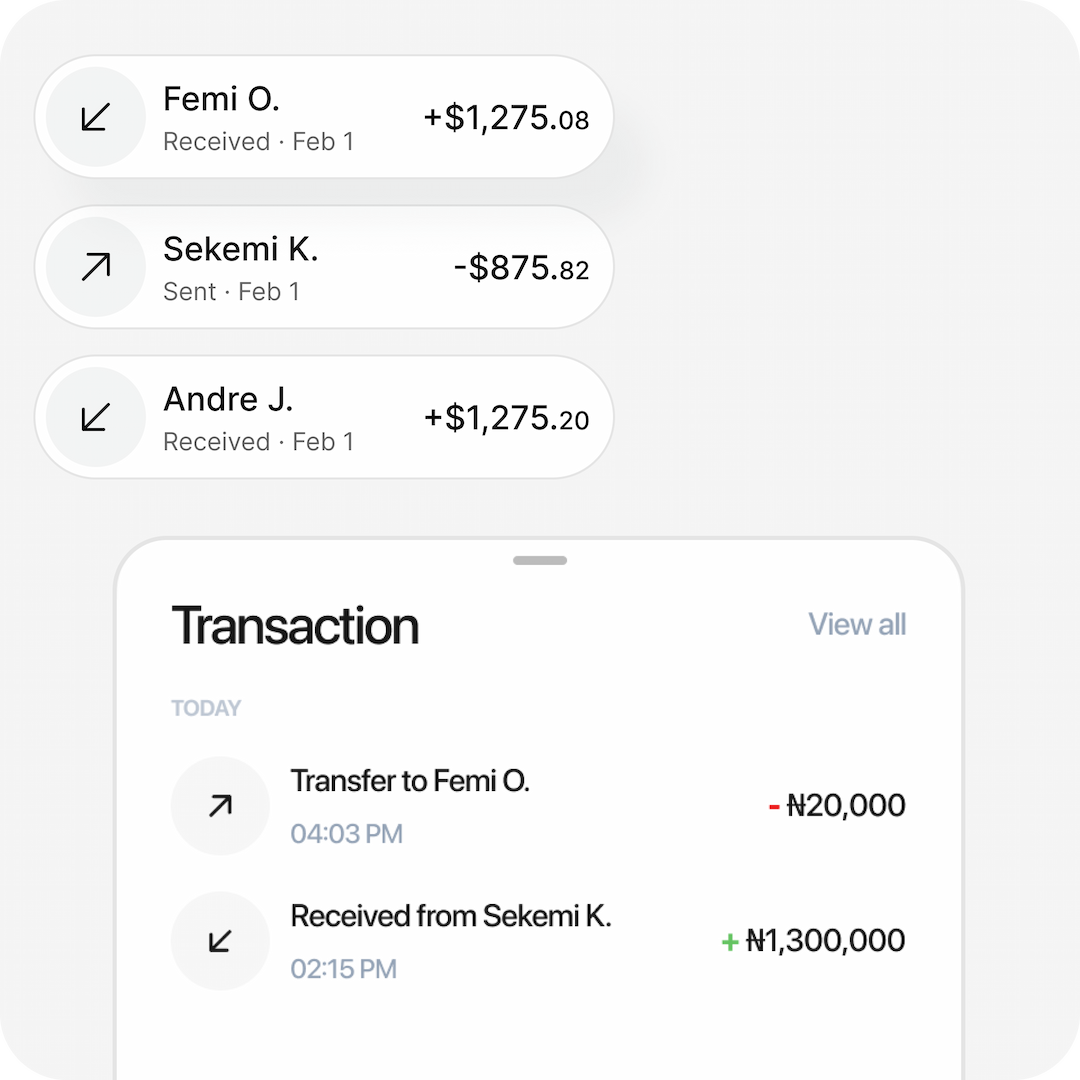
Task: Click the Transaction heading
Action: point(295,626)
